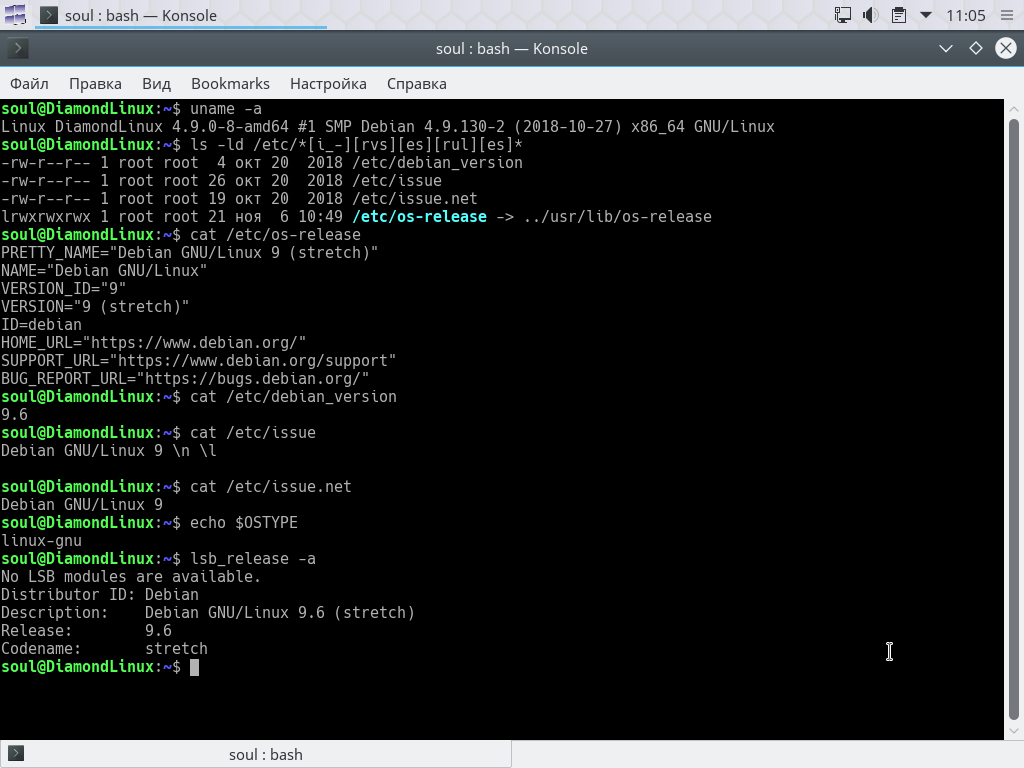Maximize Konsole with the diamond icon
The image size is (1024, 768).
976,48
